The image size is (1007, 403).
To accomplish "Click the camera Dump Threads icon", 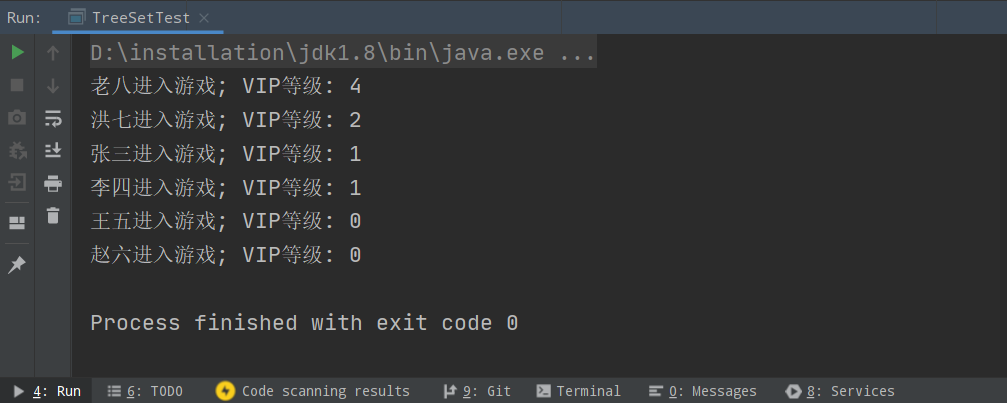I will click(17, 118).
